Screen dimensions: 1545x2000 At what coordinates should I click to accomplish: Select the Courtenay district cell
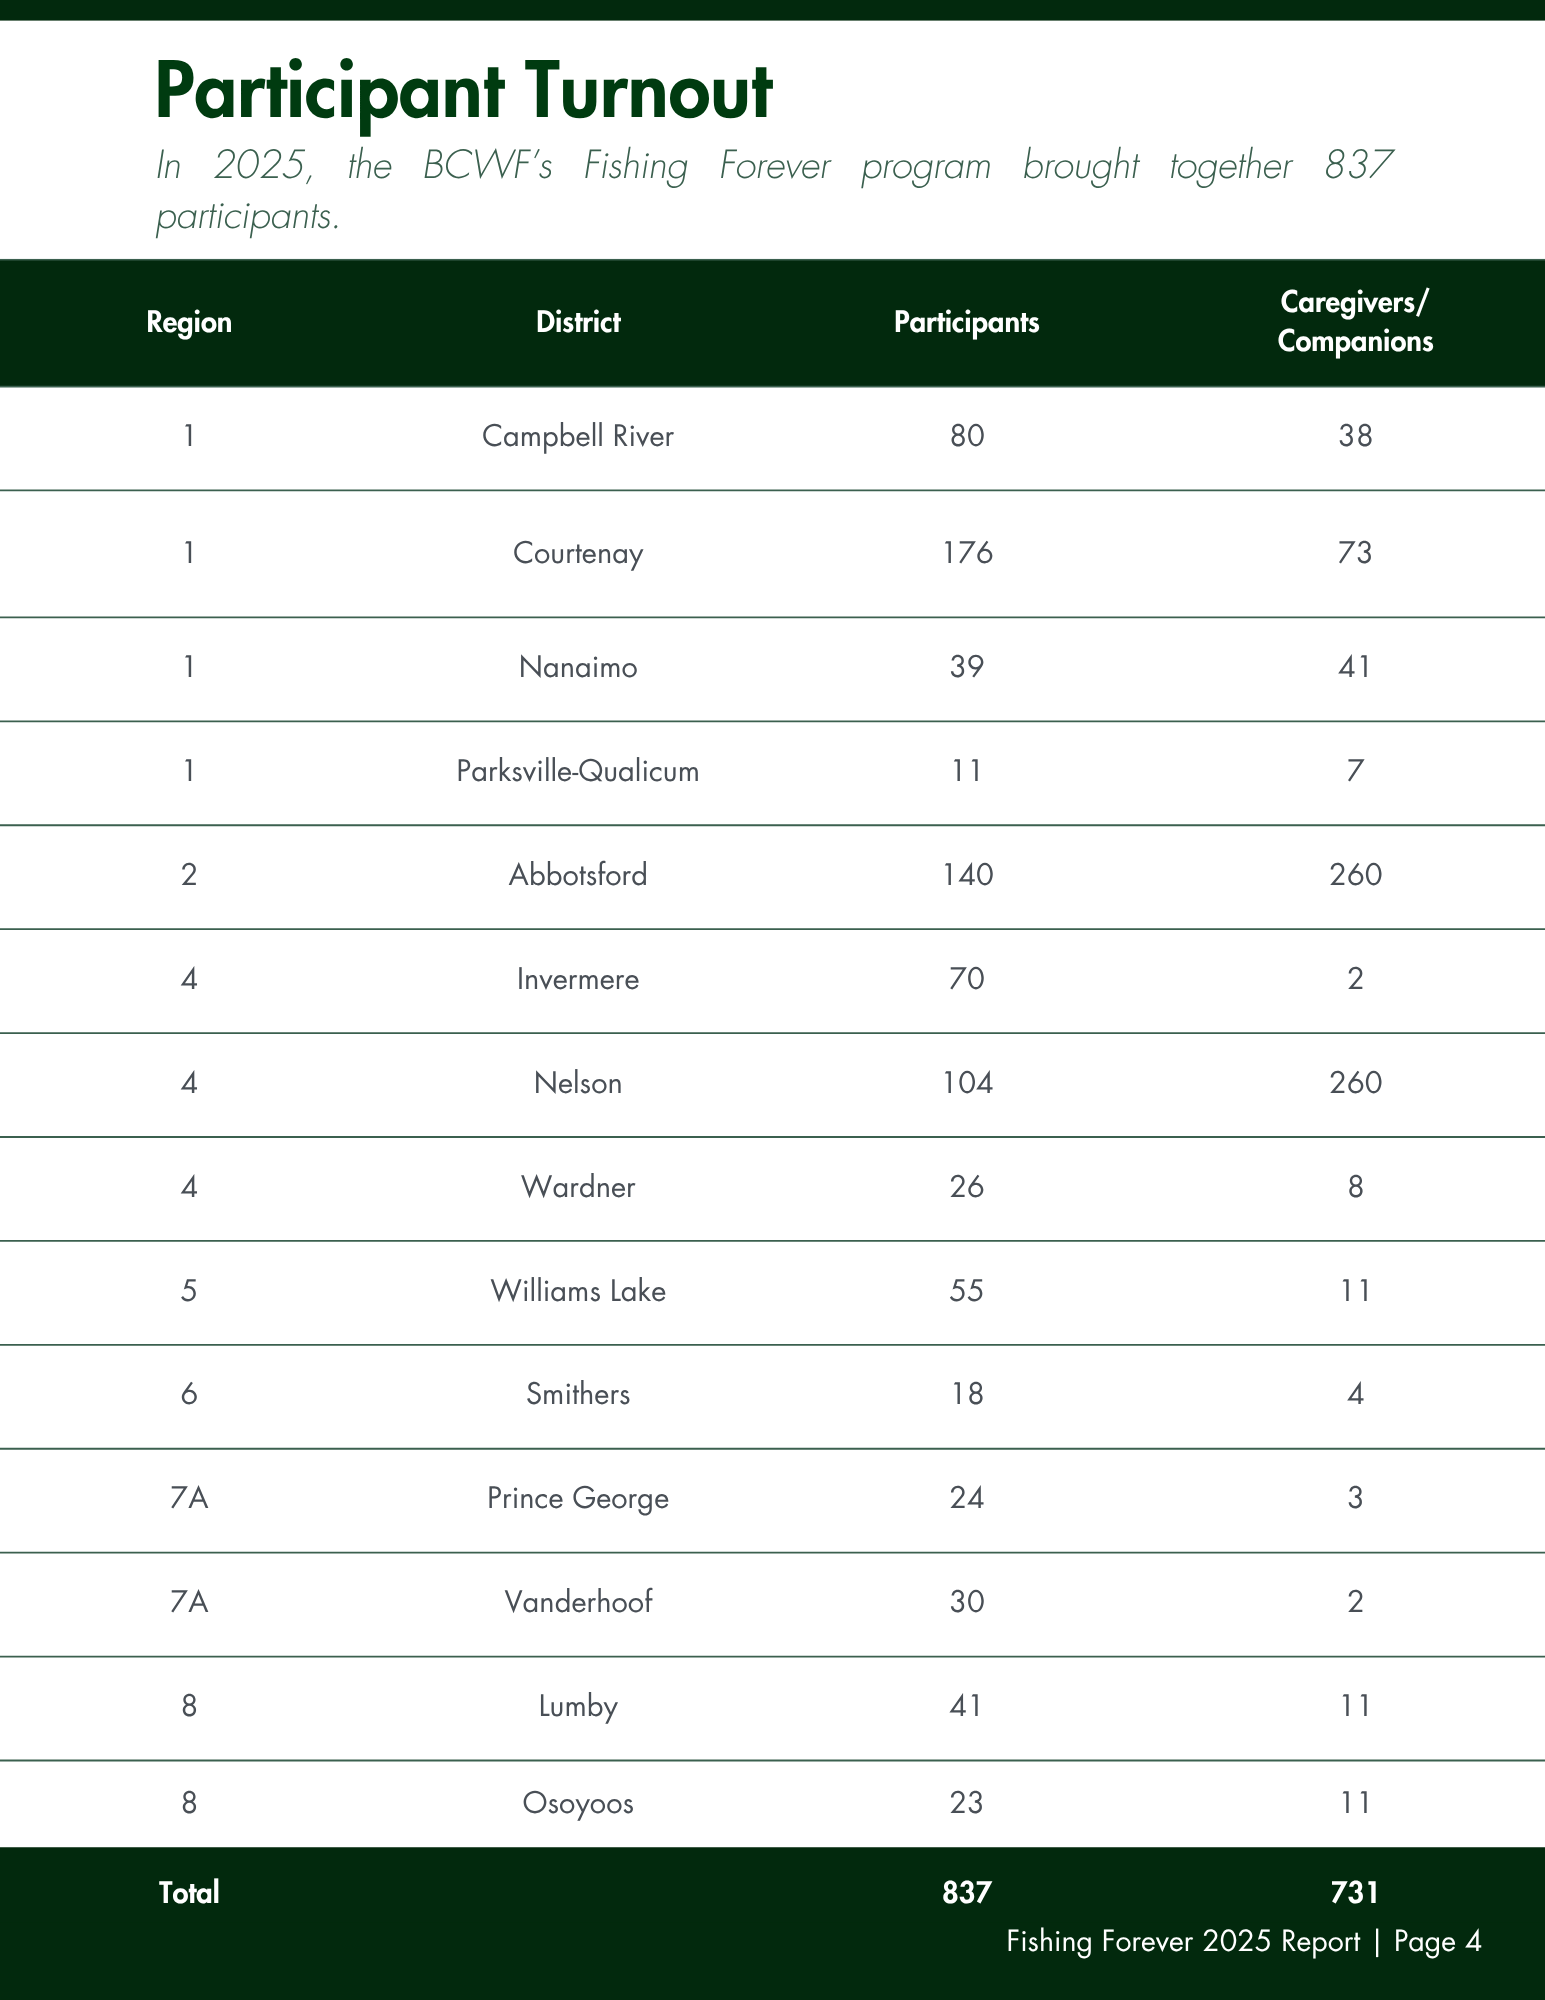click(578, 553)
